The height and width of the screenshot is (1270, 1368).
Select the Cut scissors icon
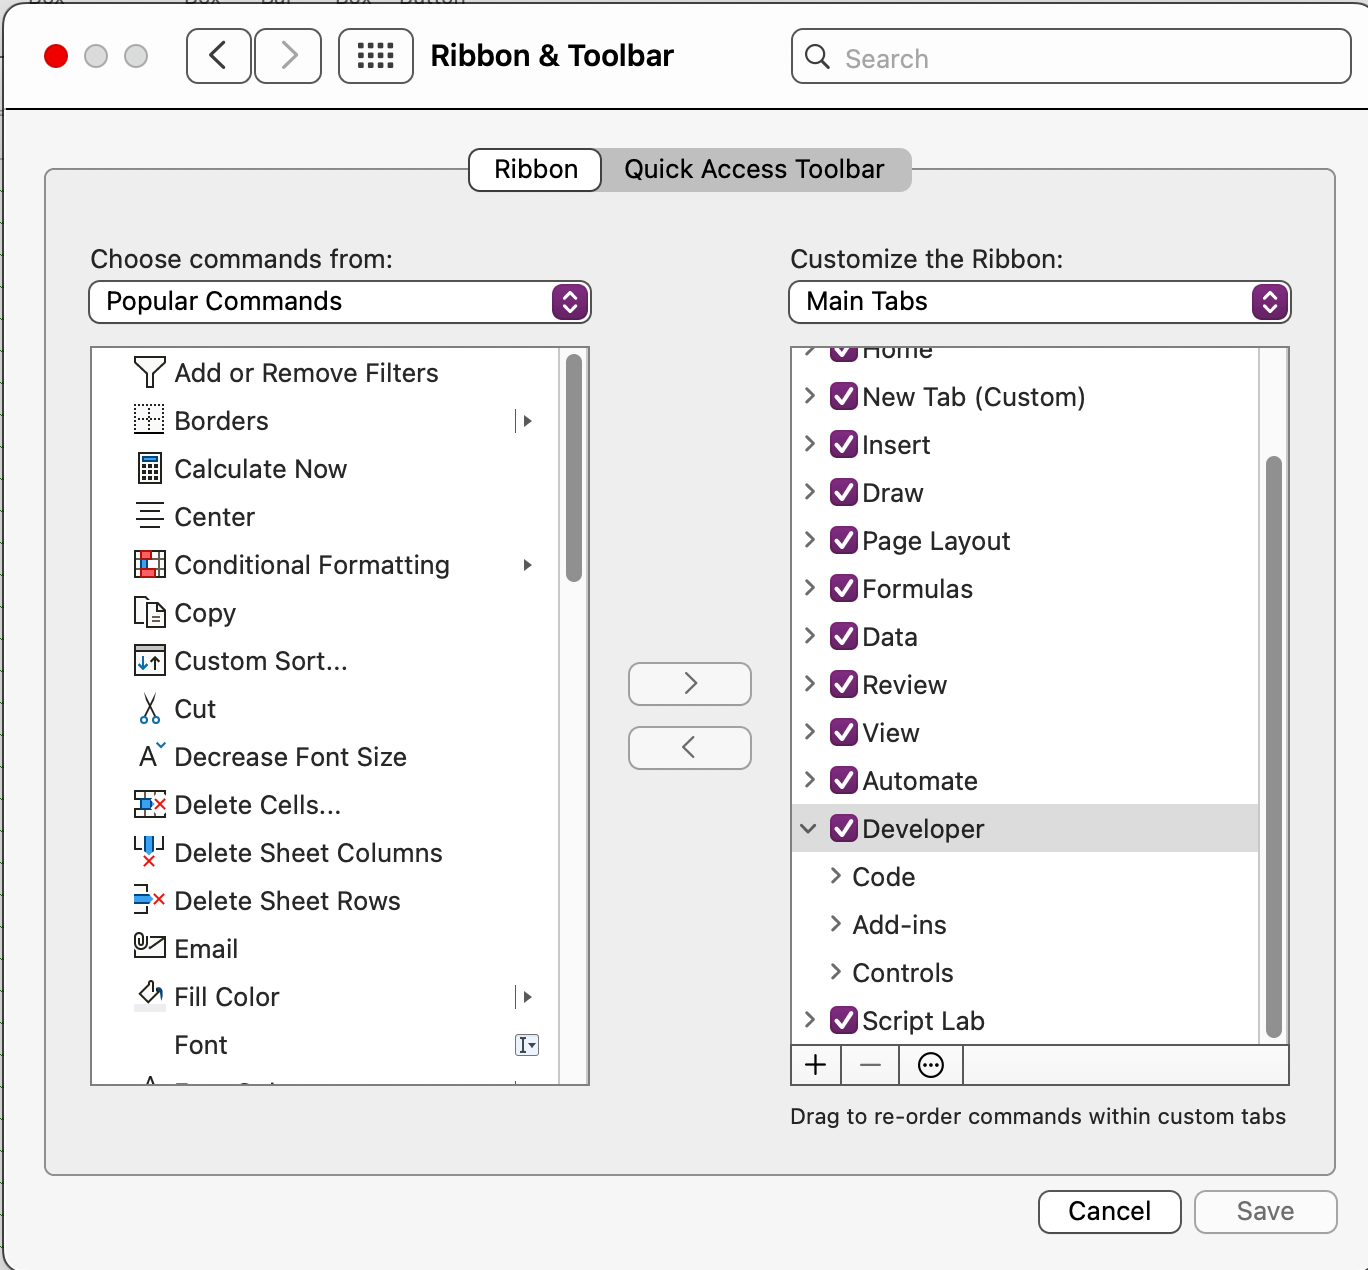pos(150,708)
